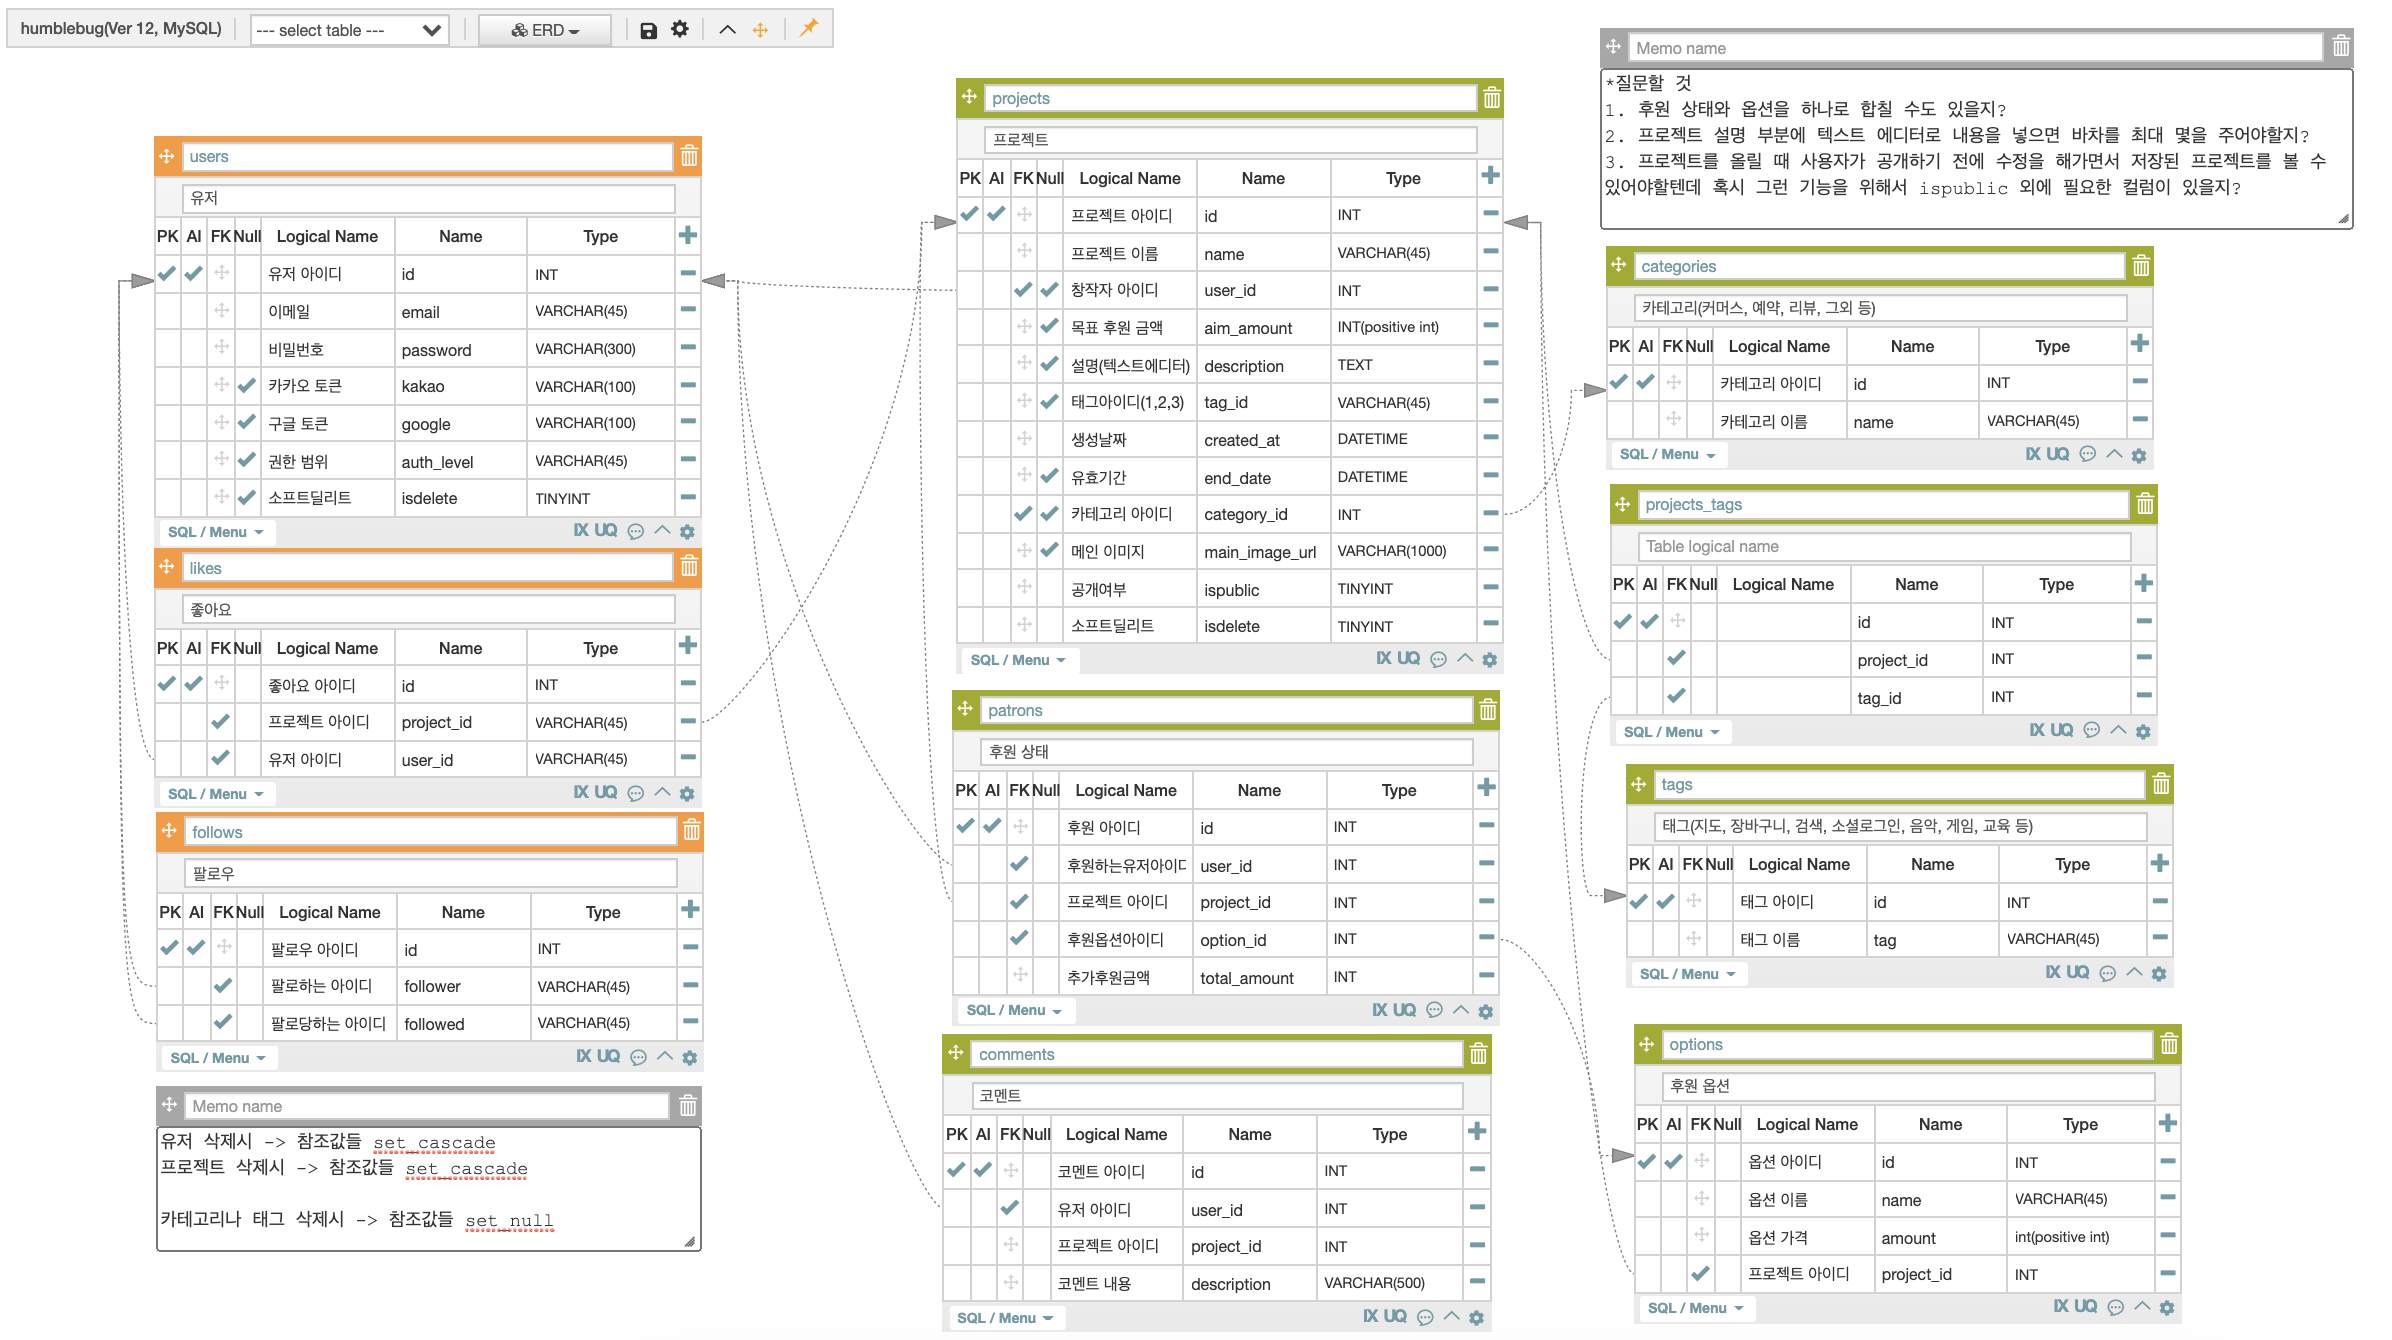Open the ERD dropdown button
The height and width of the screenshot is (1340, 2392).
(545, 30)
